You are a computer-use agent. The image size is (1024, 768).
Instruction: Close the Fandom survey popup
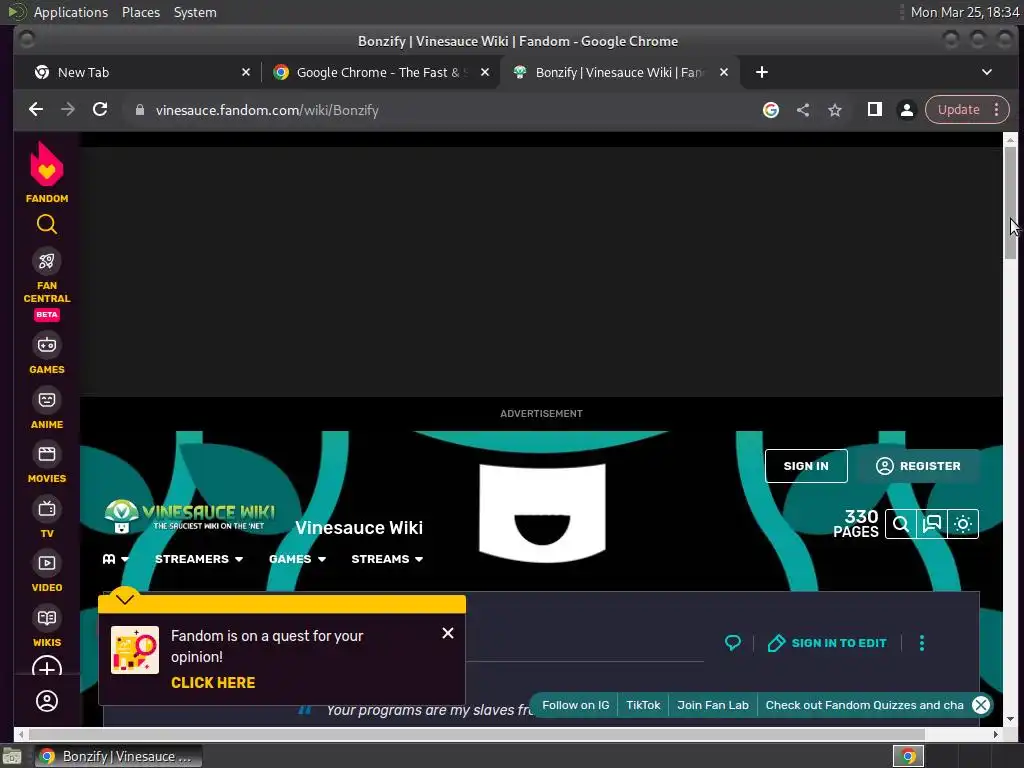click(x=447, y=633)
